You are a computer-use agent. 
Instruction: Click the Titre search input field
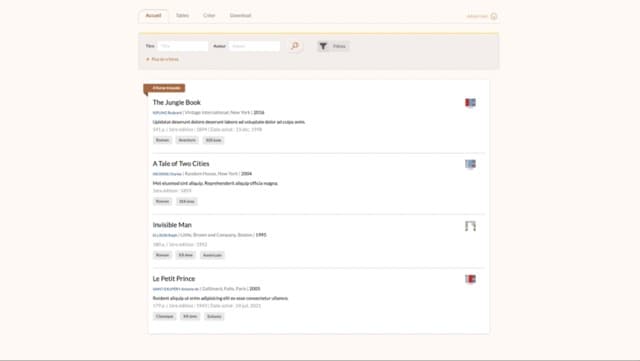point(183,46)
